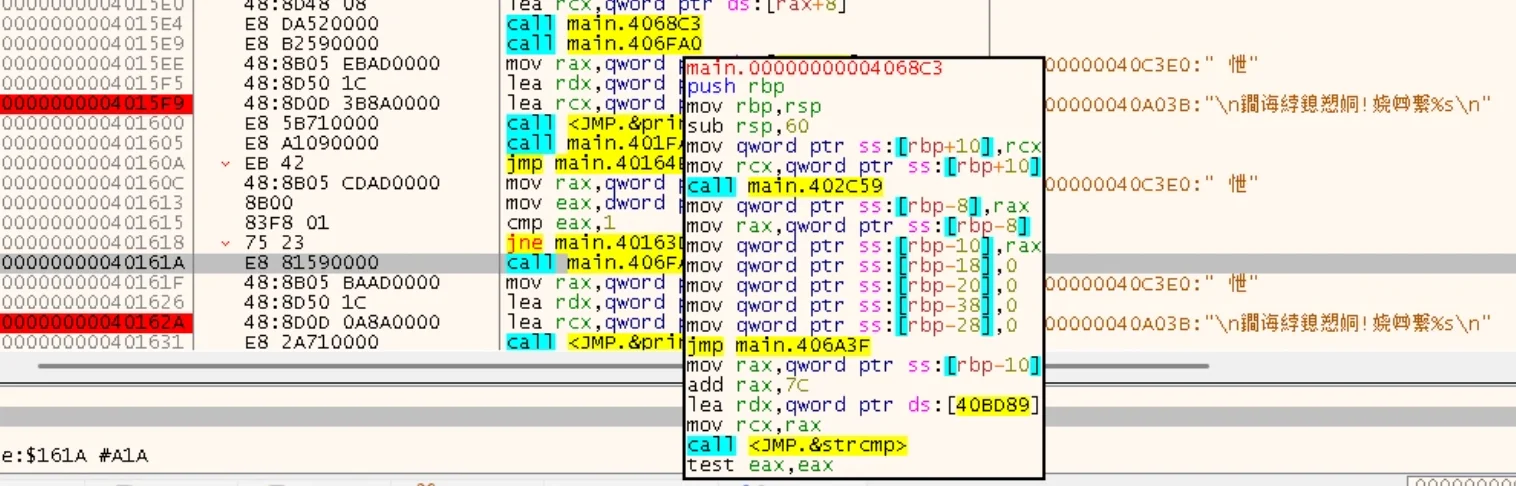Select address 00000000004015E9

click(x=92, y=44)
